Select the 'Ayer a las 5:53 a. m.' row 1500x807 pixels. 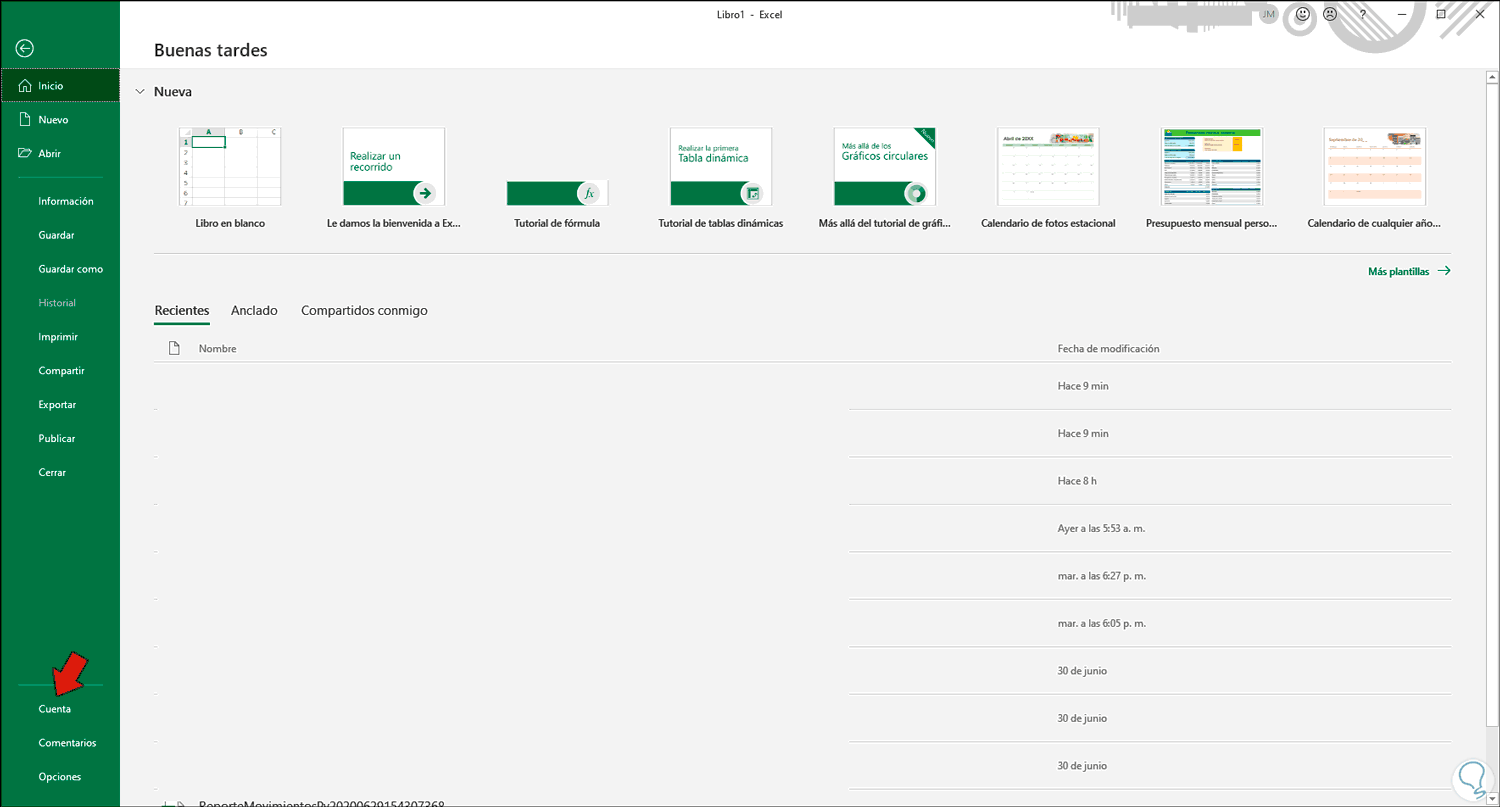click(x=802, y=528)
